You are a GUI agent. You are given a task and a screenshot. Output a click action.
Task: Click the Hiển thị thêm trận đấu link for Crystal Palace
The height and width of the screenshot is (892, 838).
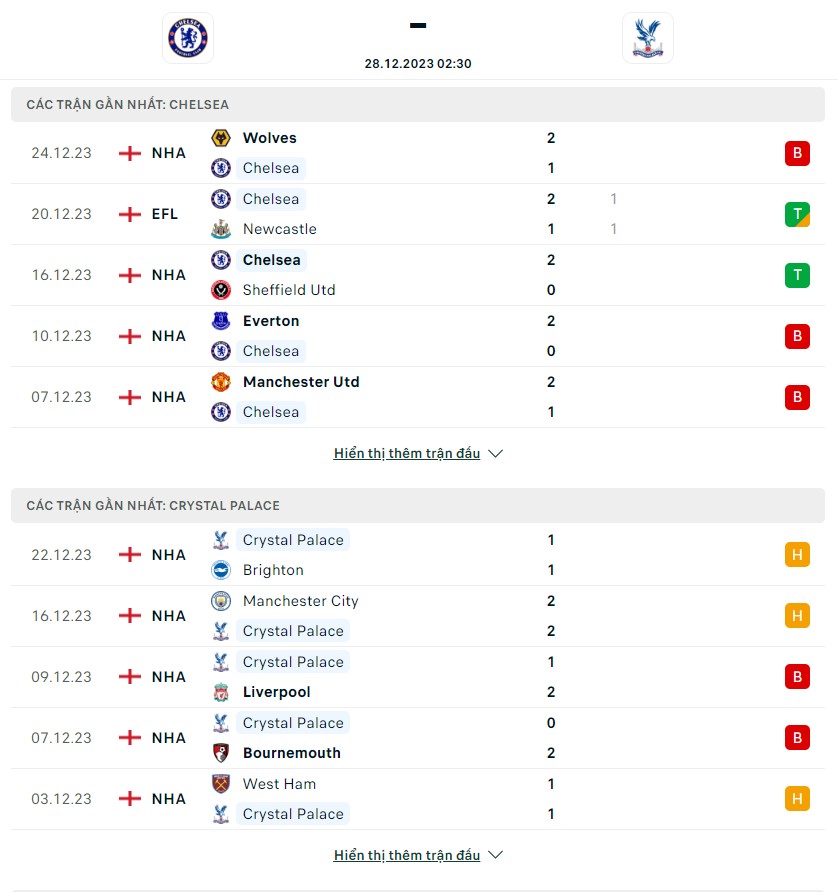(407, 854)
